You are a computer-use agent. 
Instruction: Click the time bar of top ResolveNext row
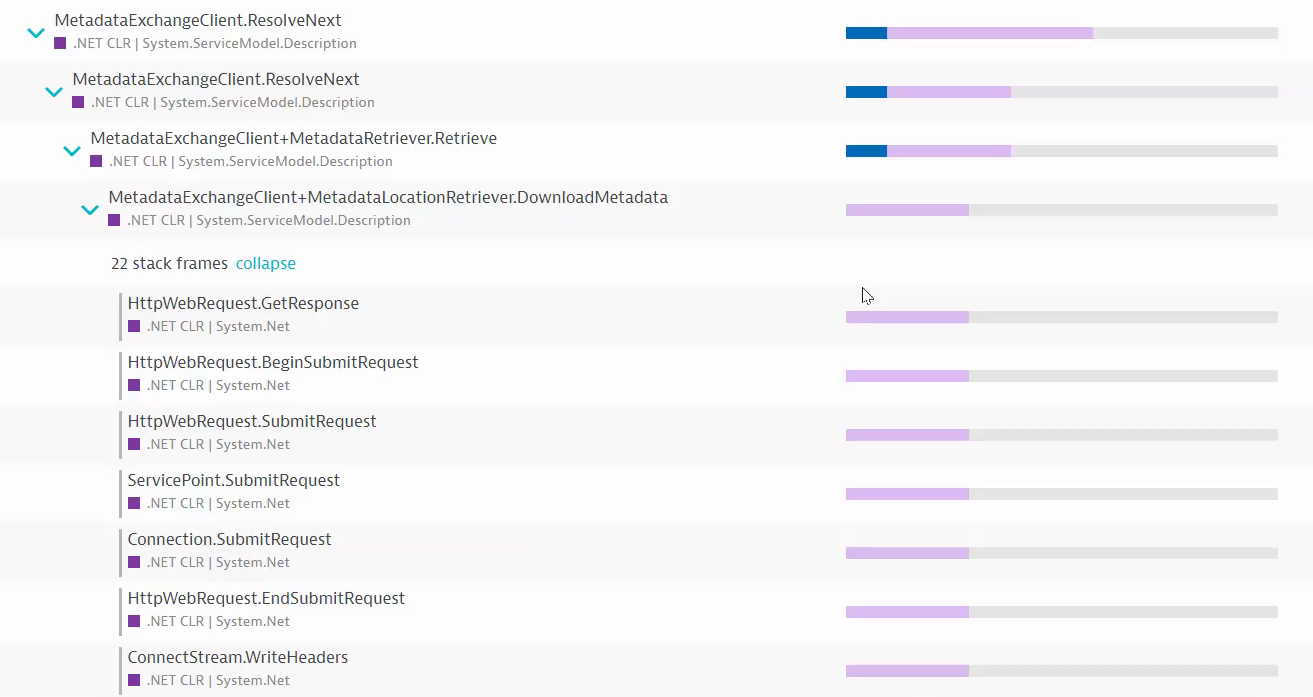(x=1061, y=33)
